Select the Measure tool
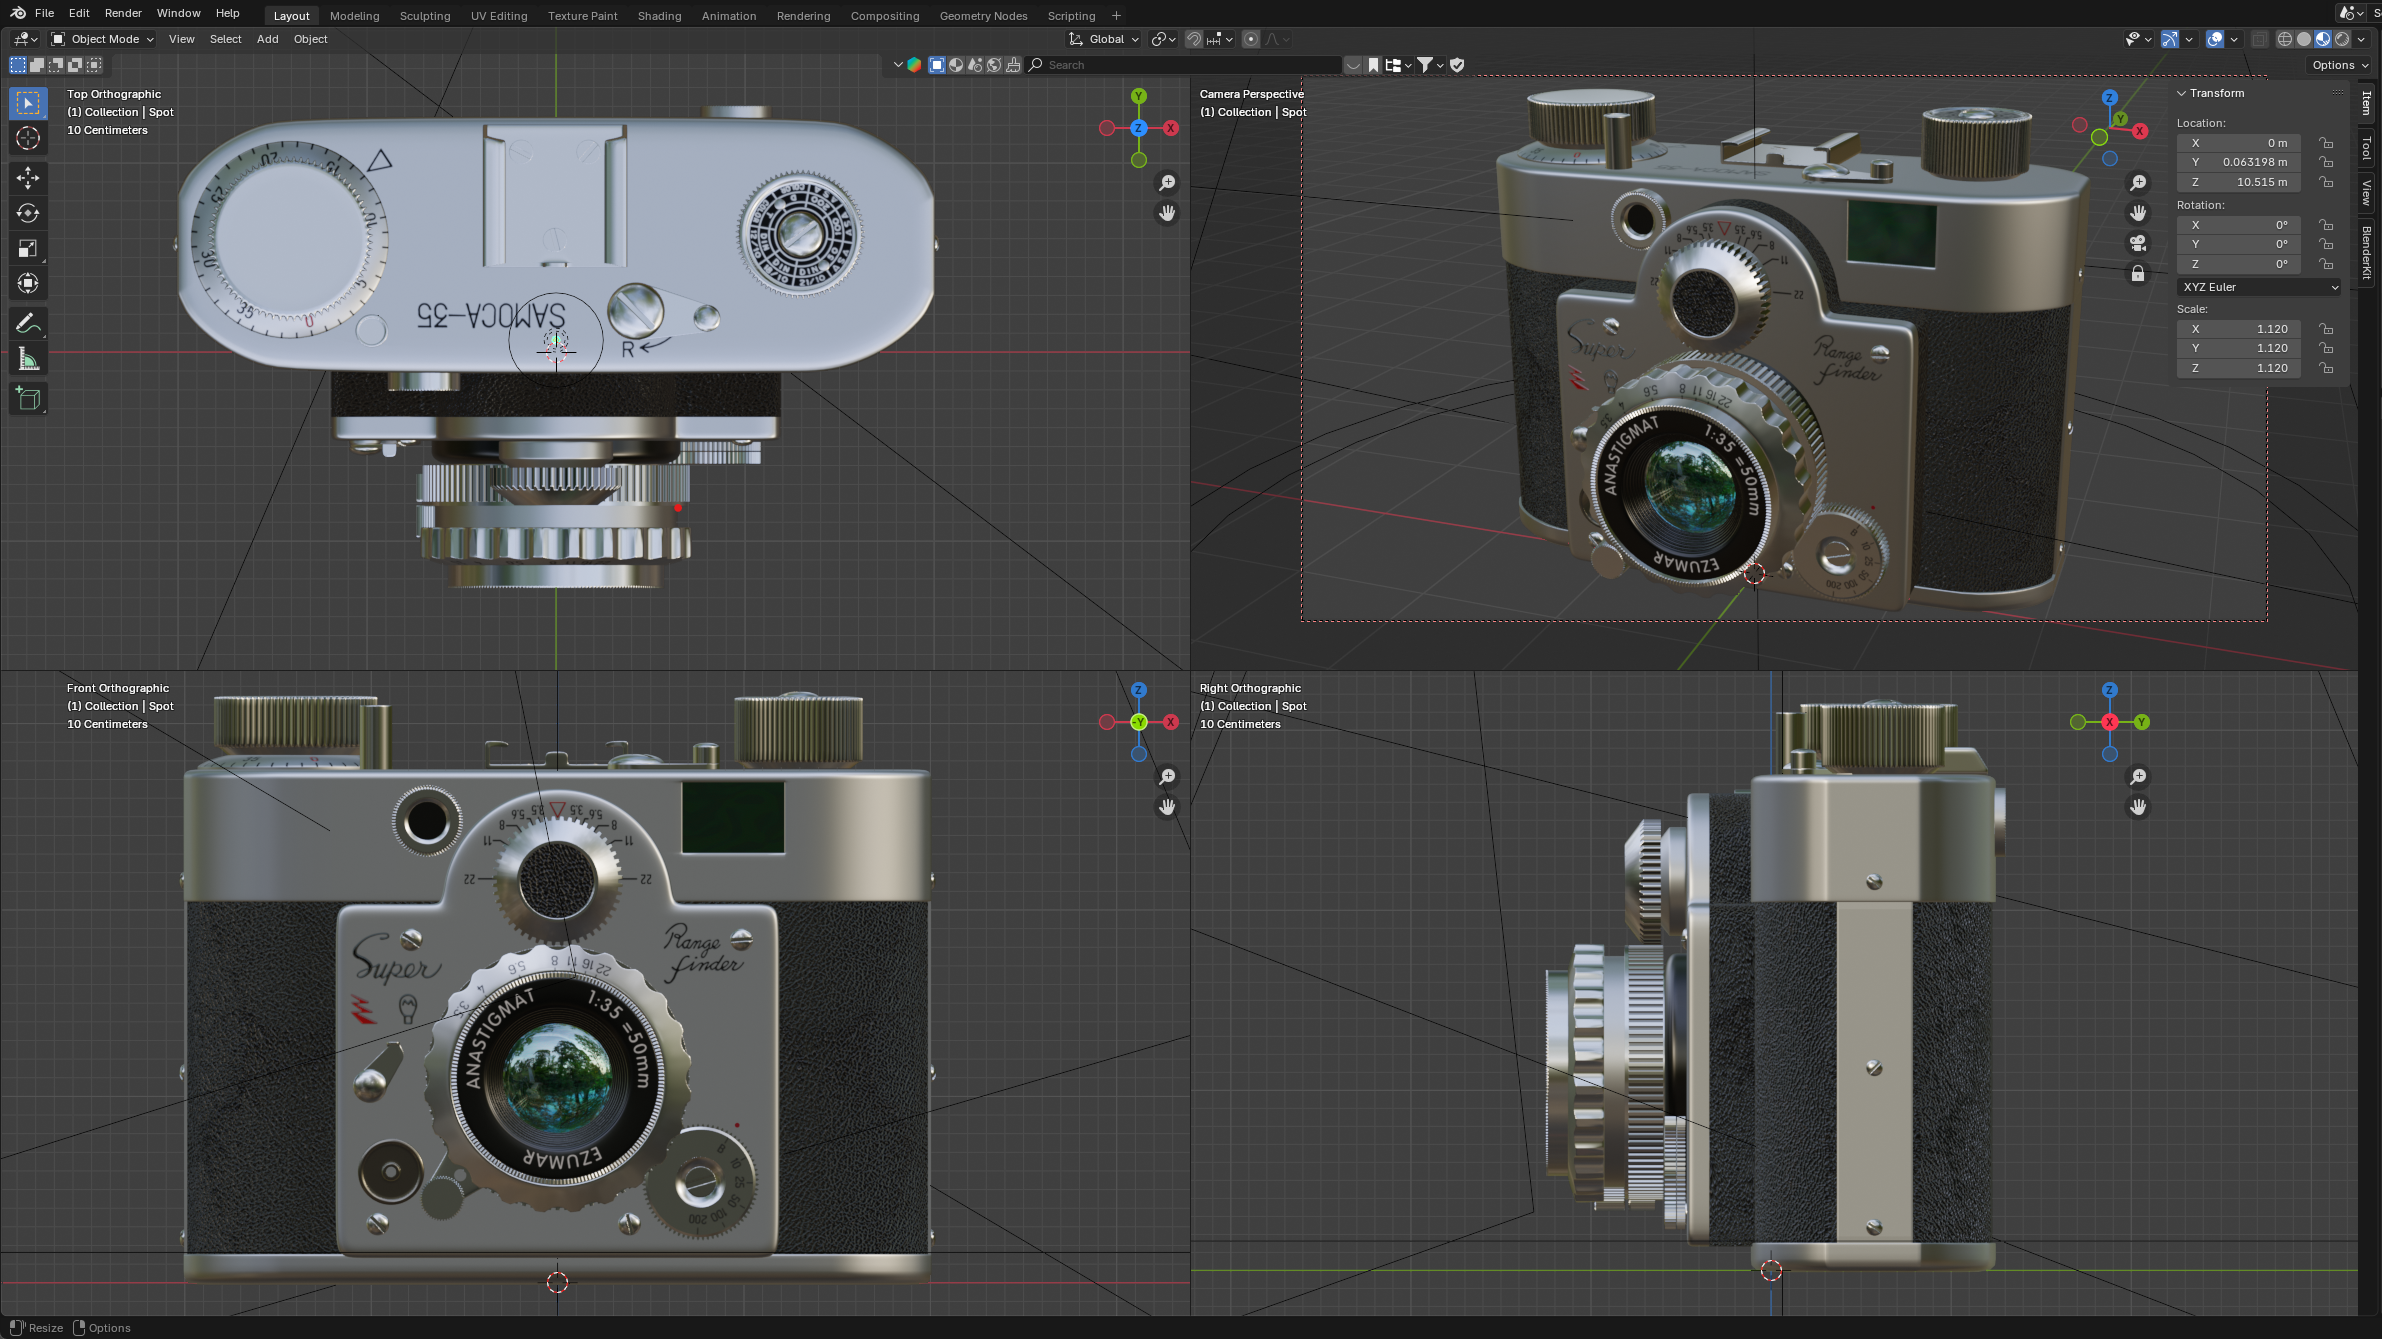This screenshot has height=1339, width=2382. click(x=28, y=358)
